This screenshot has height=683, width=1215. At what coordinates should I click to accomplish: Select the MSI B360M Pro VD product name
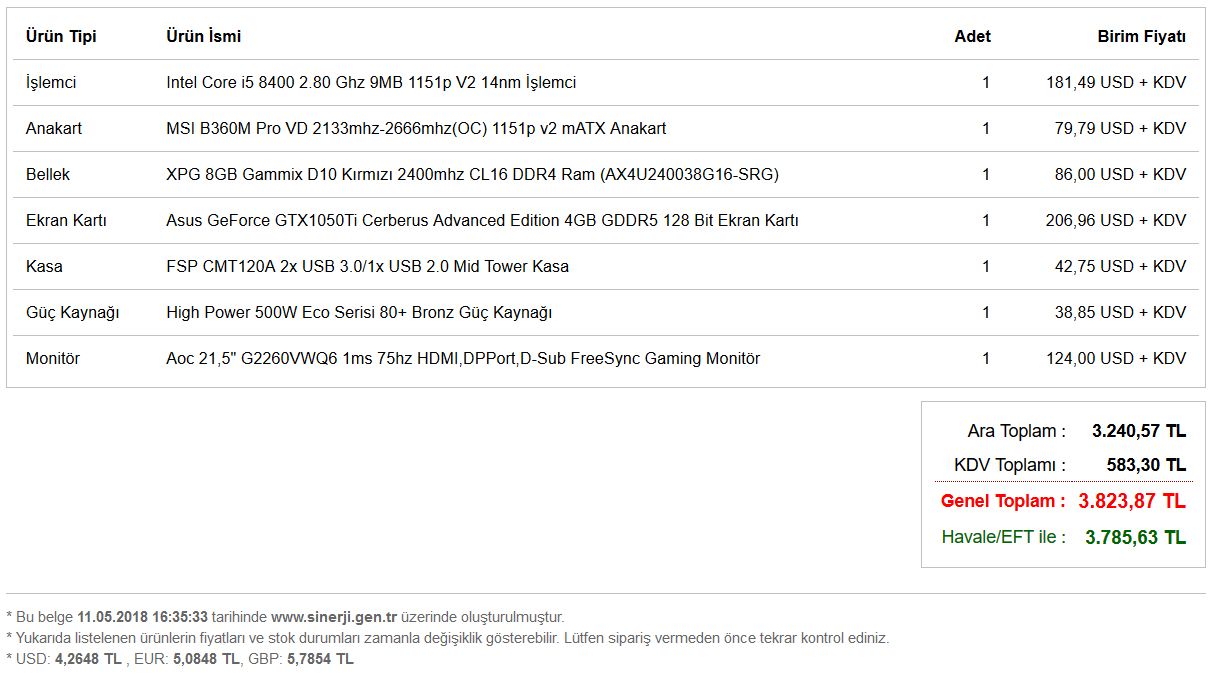(x=416, y=128)
